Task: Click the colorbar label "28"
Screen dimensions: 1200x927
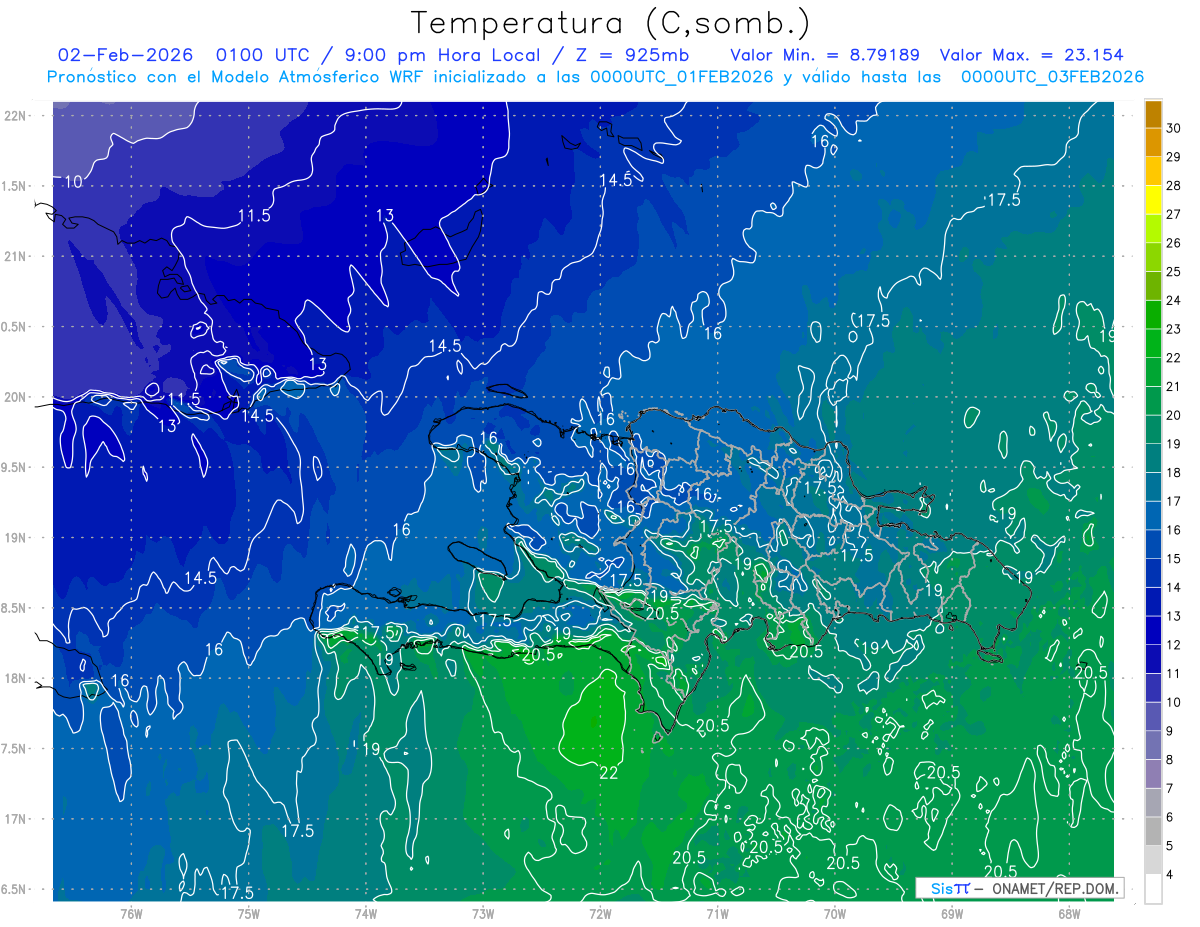Action: [1174, 186]
